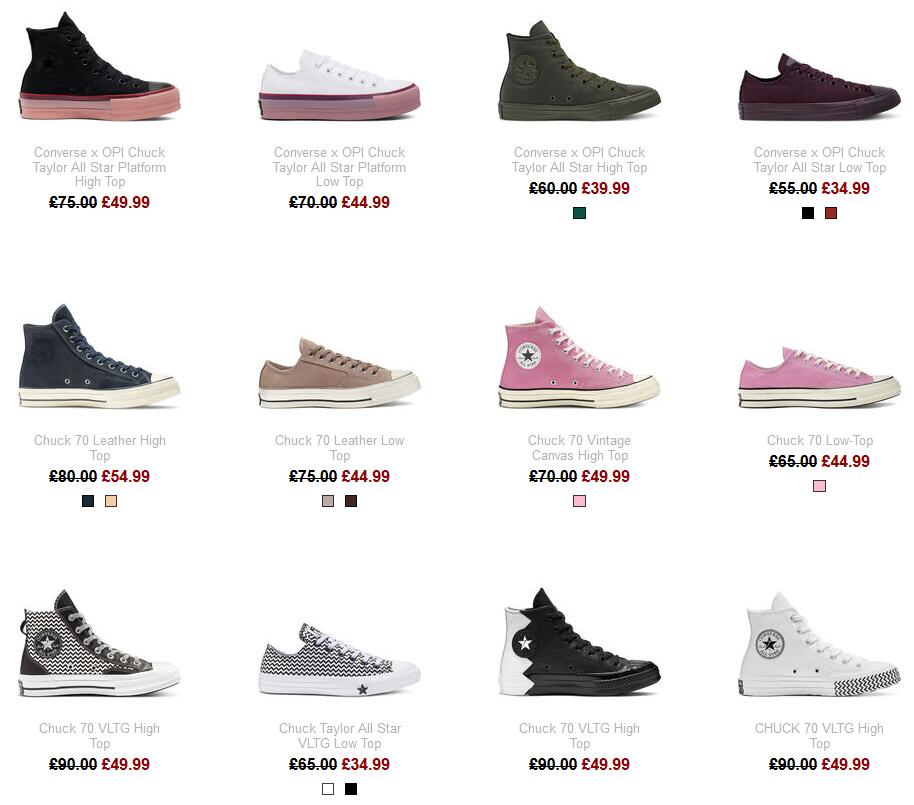This screenshot has width=914, height=805.
Task: View the zigzag VLTG low top shoe image
Action: click(340, 659)
